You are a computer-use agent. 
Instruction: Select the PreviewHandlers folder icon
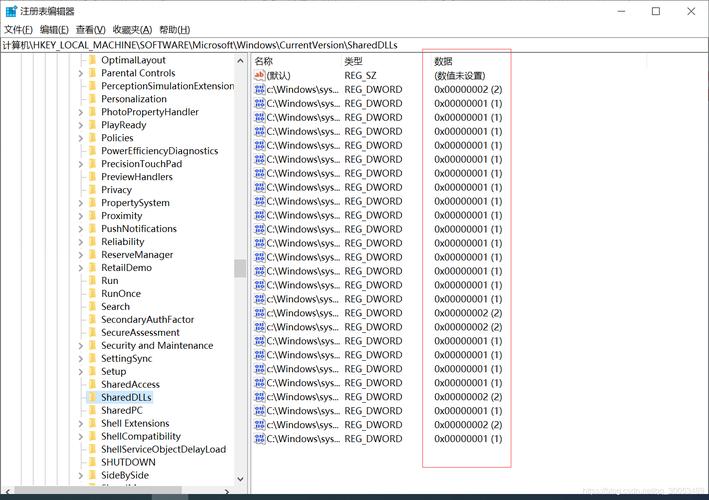[x=93, y=177]
